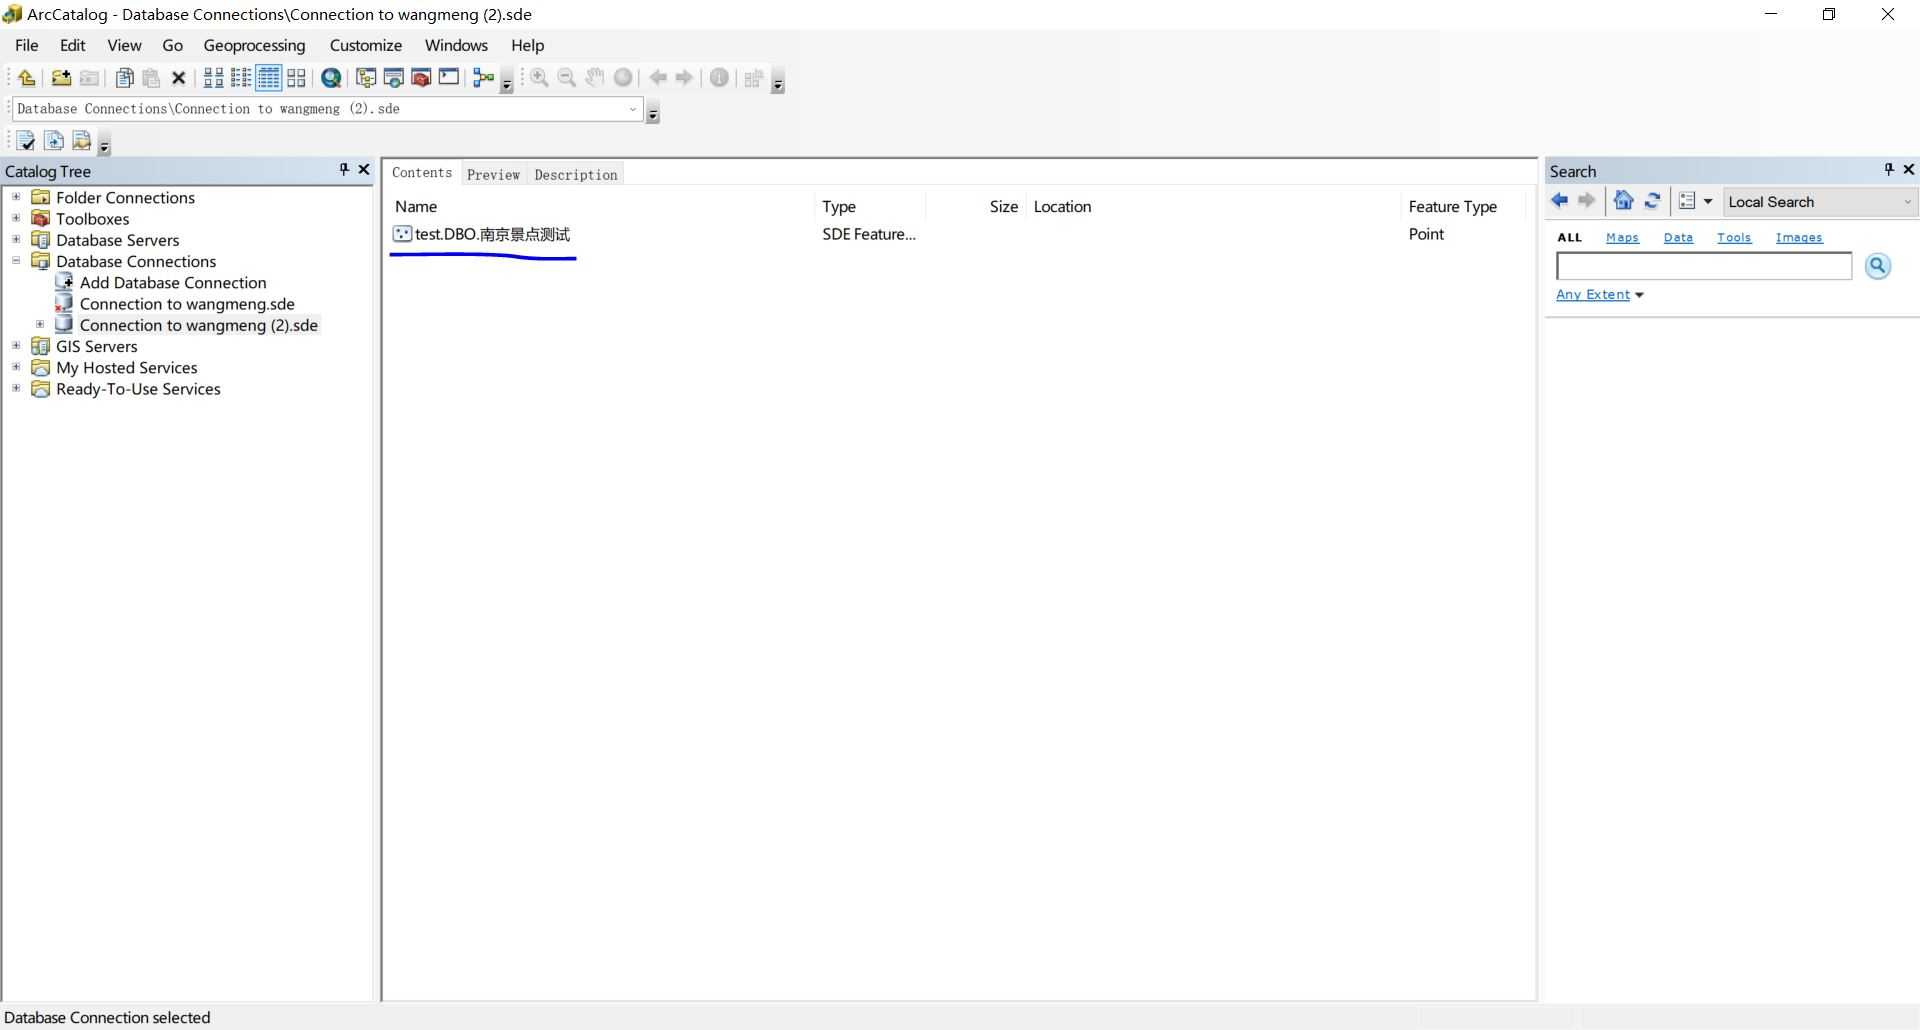Close the Search panel
The width and height of the screenshot is (1920, 1030).
click(1909, 170)
